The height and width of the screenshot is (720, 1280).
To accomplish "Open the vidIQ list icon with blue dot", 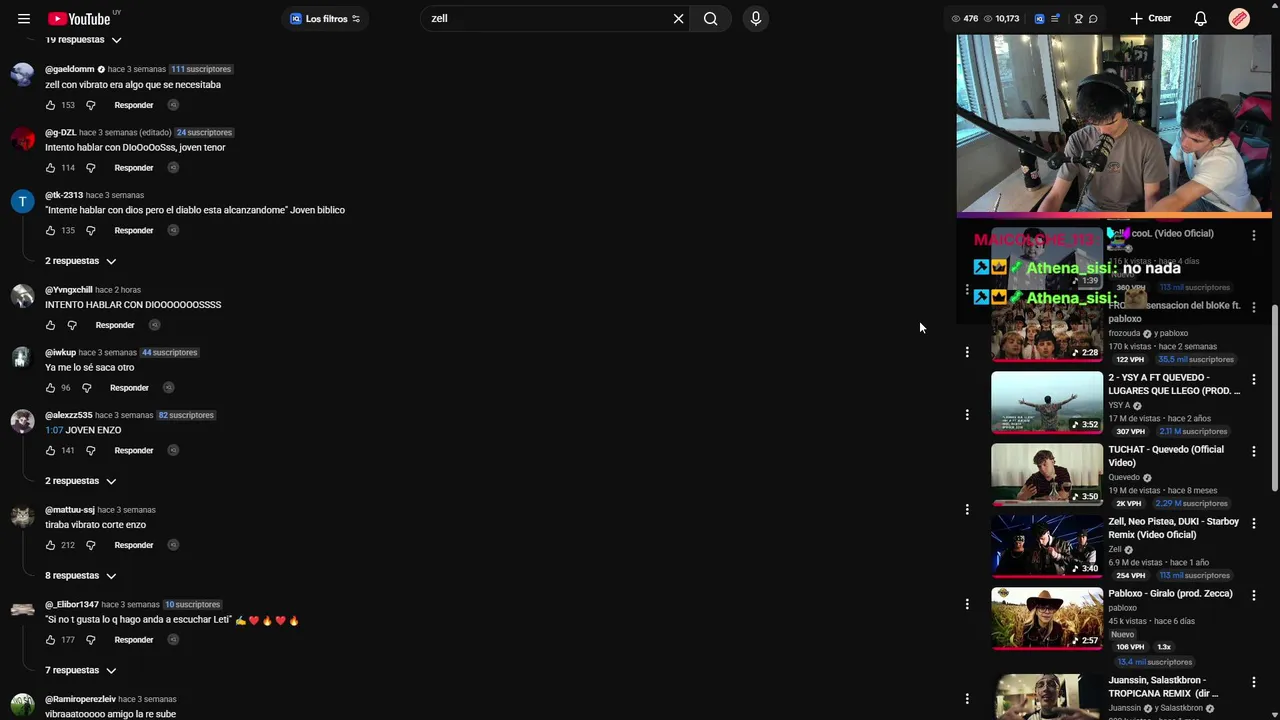I will tap(1055, 19).
